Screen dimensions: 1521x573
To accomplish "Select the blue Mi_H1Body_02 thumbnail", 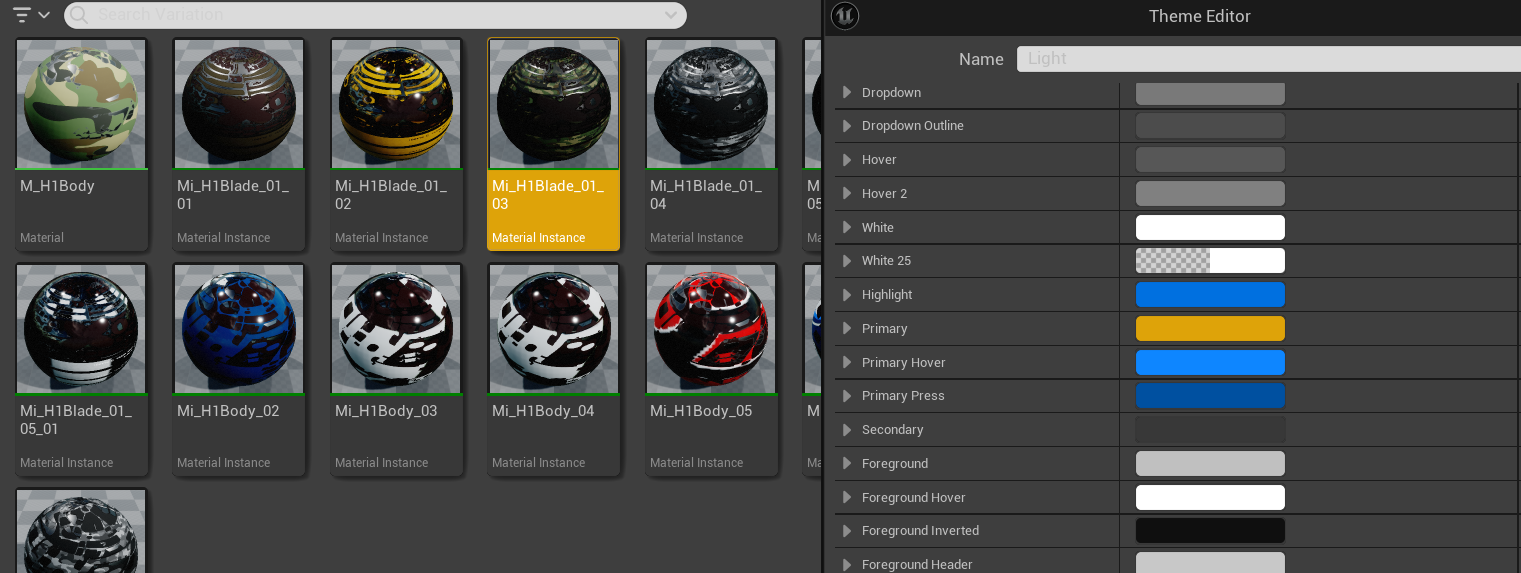I will click(x=239, y=329).
